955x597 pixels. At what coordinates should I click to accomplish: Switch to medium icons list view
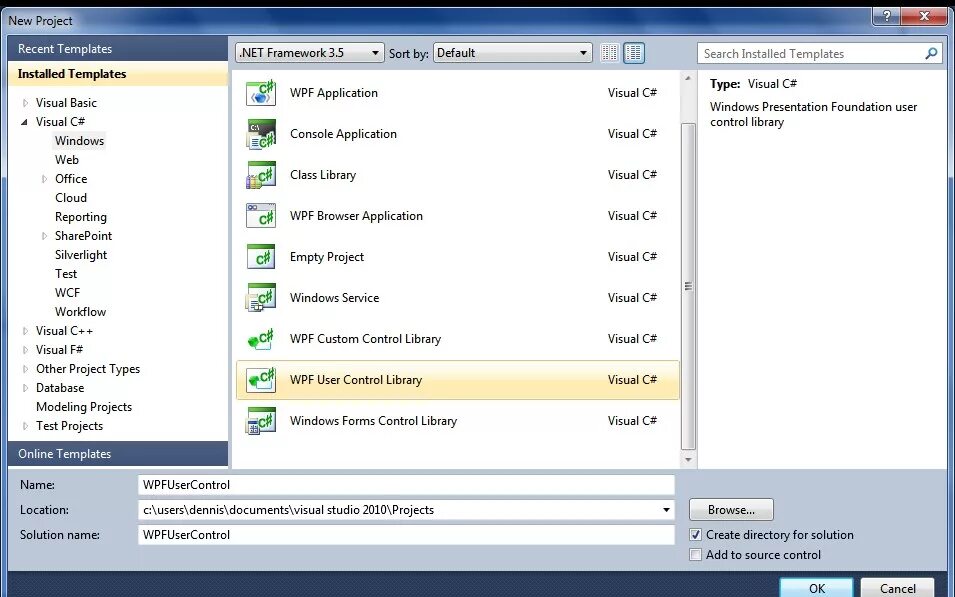(634, 53)
